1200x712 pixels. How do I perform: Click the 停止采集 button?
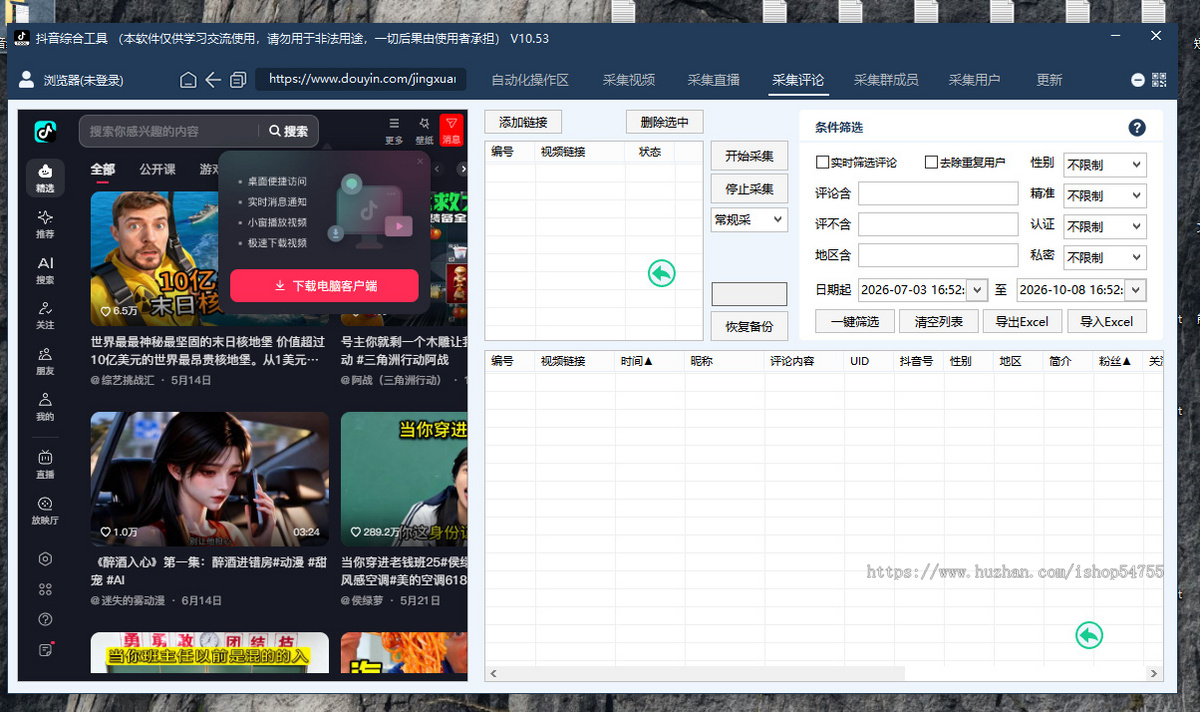[x=749, y=189]
